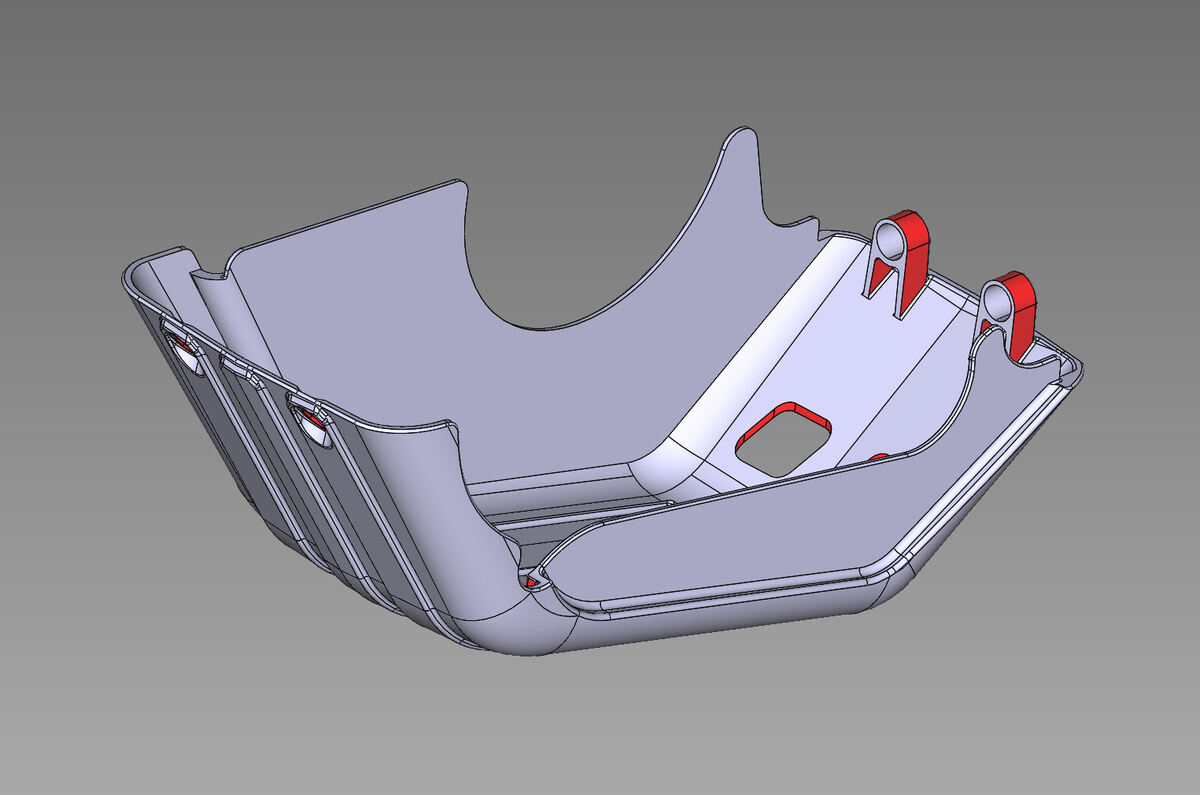Click the pointed peak atop the rear wall
1200x795 pixels.
[x=741, y=133]
